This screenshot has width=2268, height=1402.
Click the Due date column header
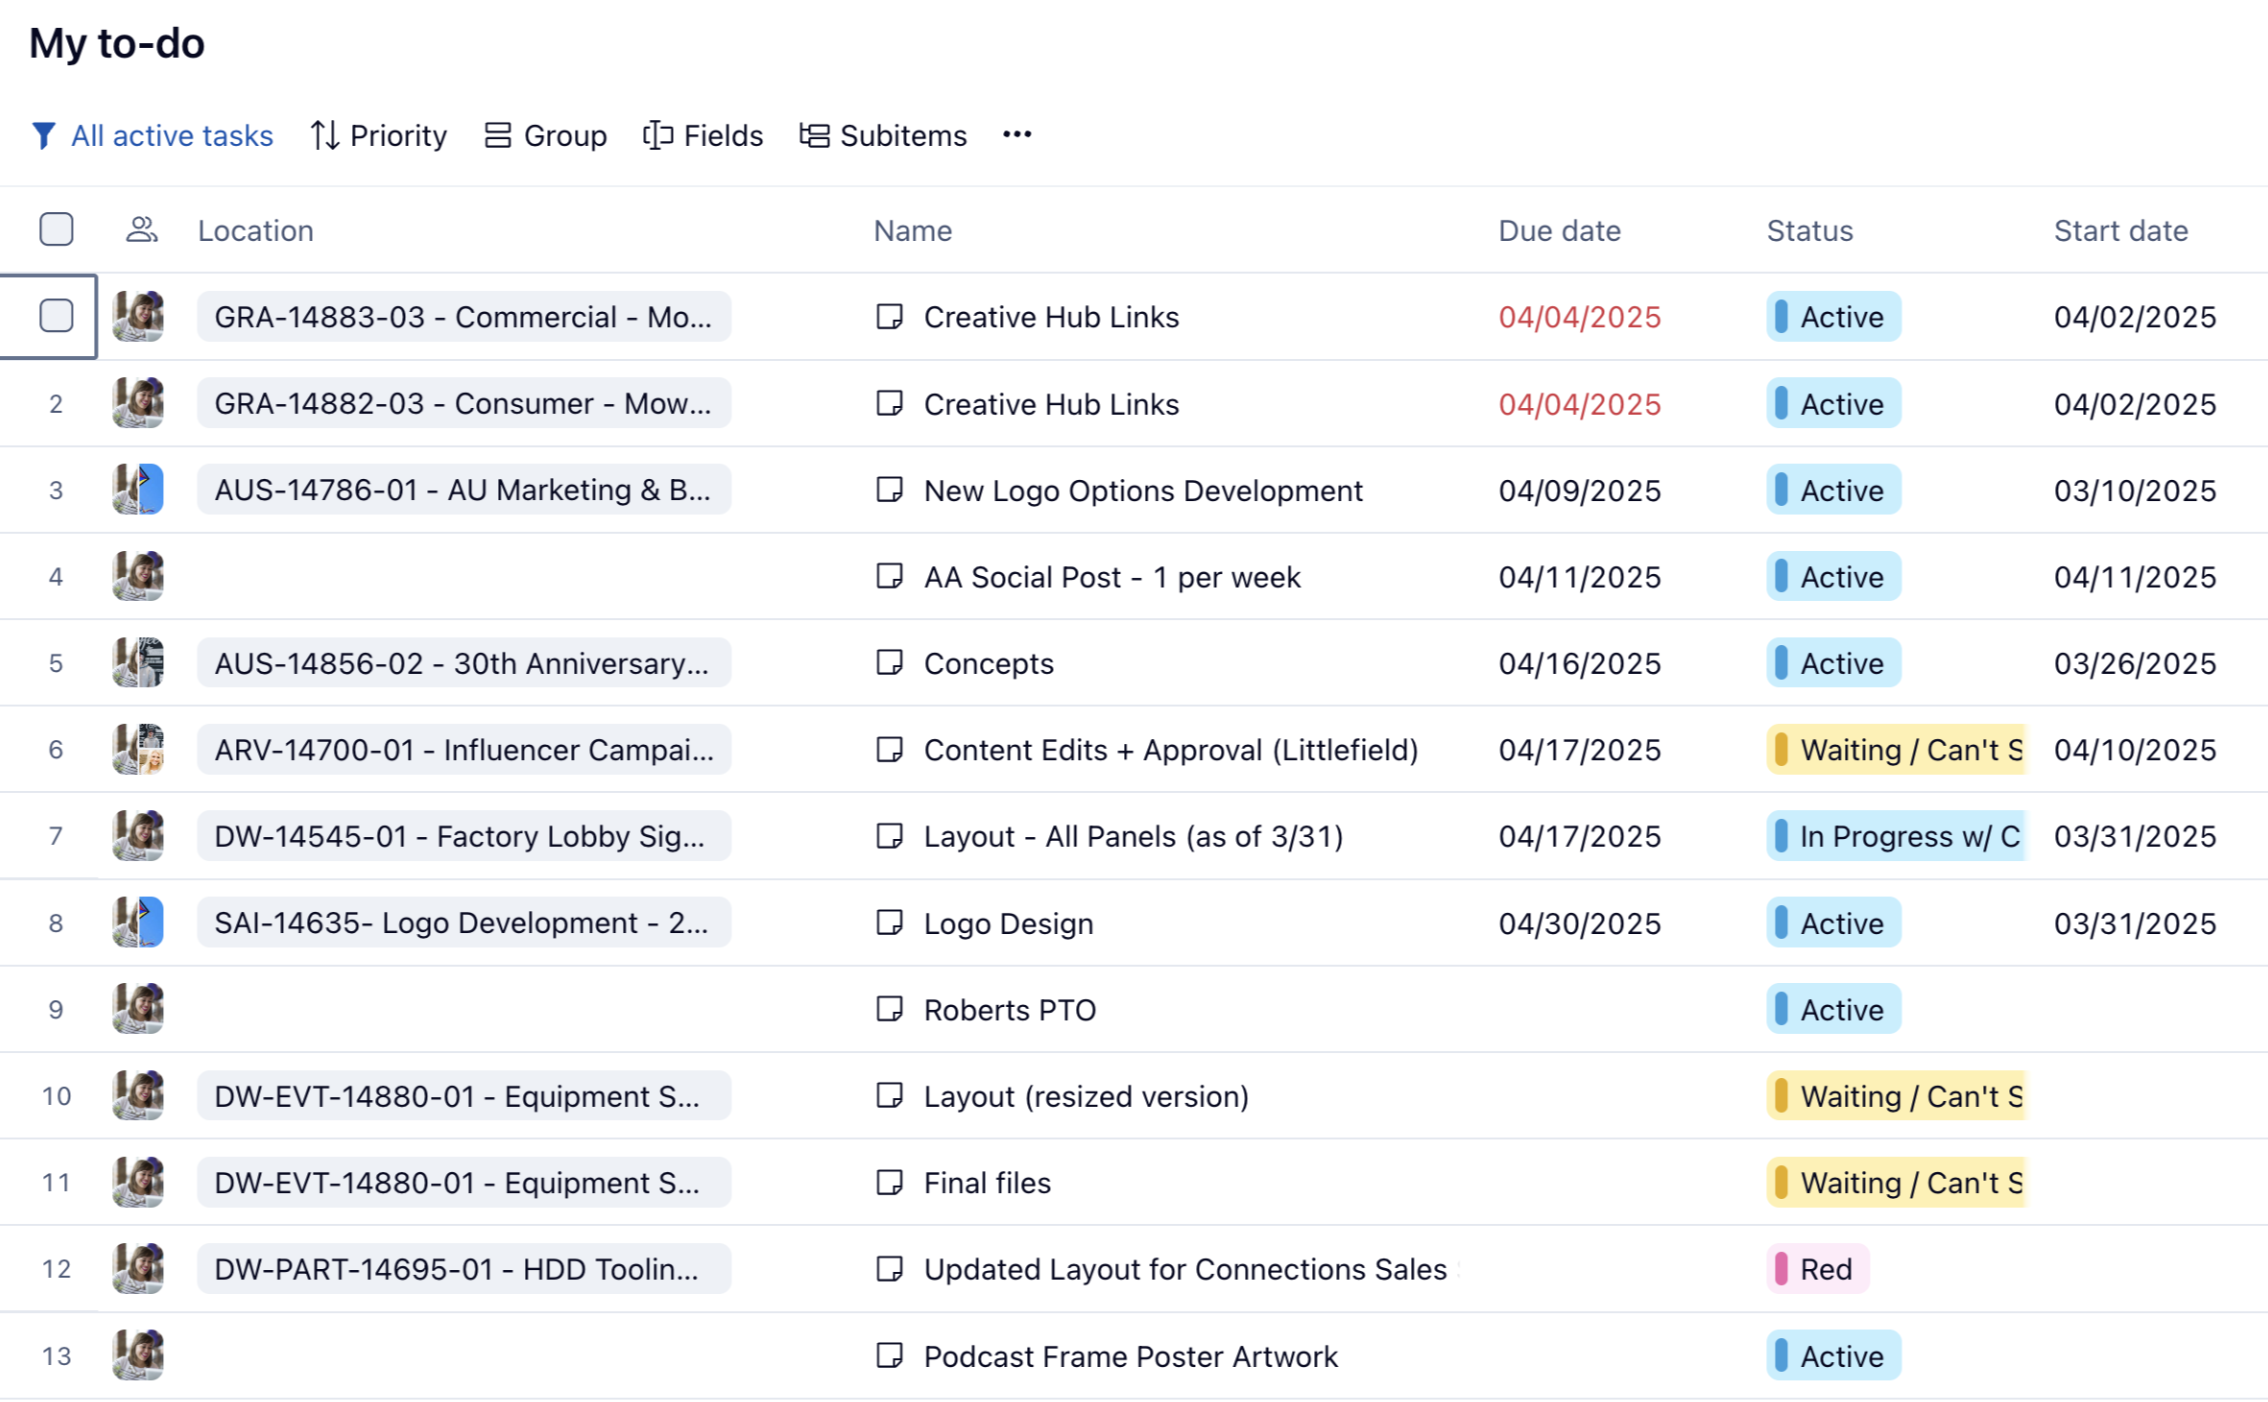pyautogui.click(x=1558, y=230)
